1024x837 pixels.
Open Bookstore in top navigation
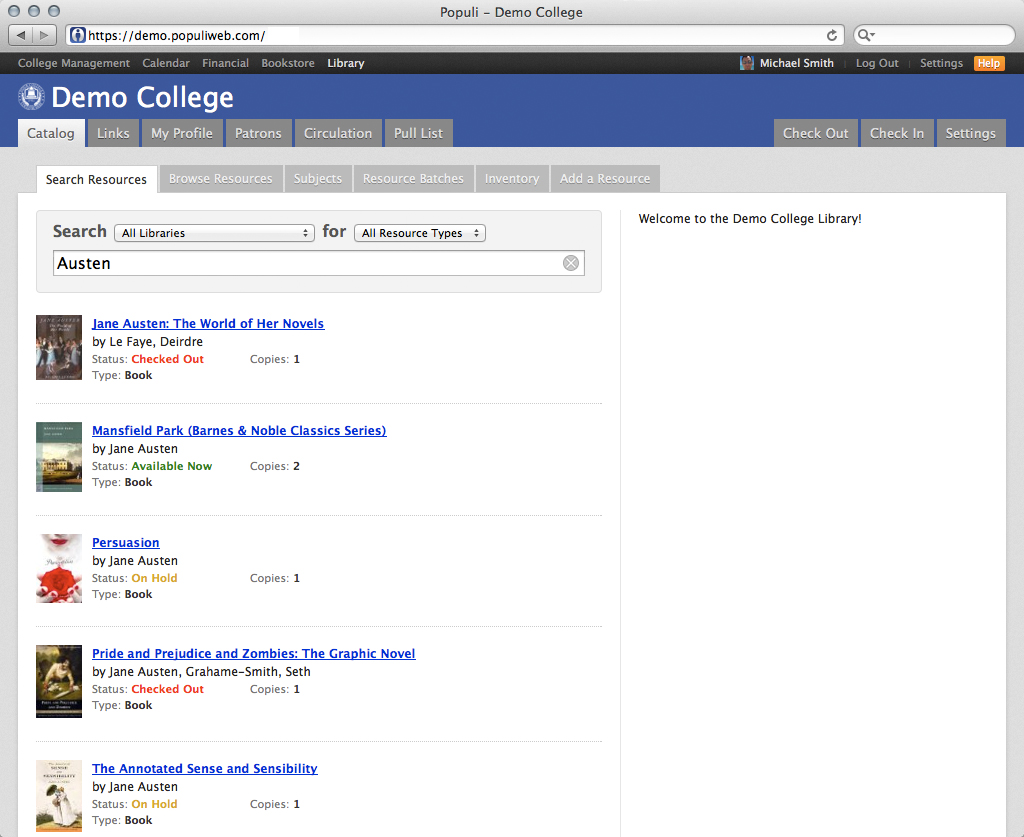coord(288,63)
